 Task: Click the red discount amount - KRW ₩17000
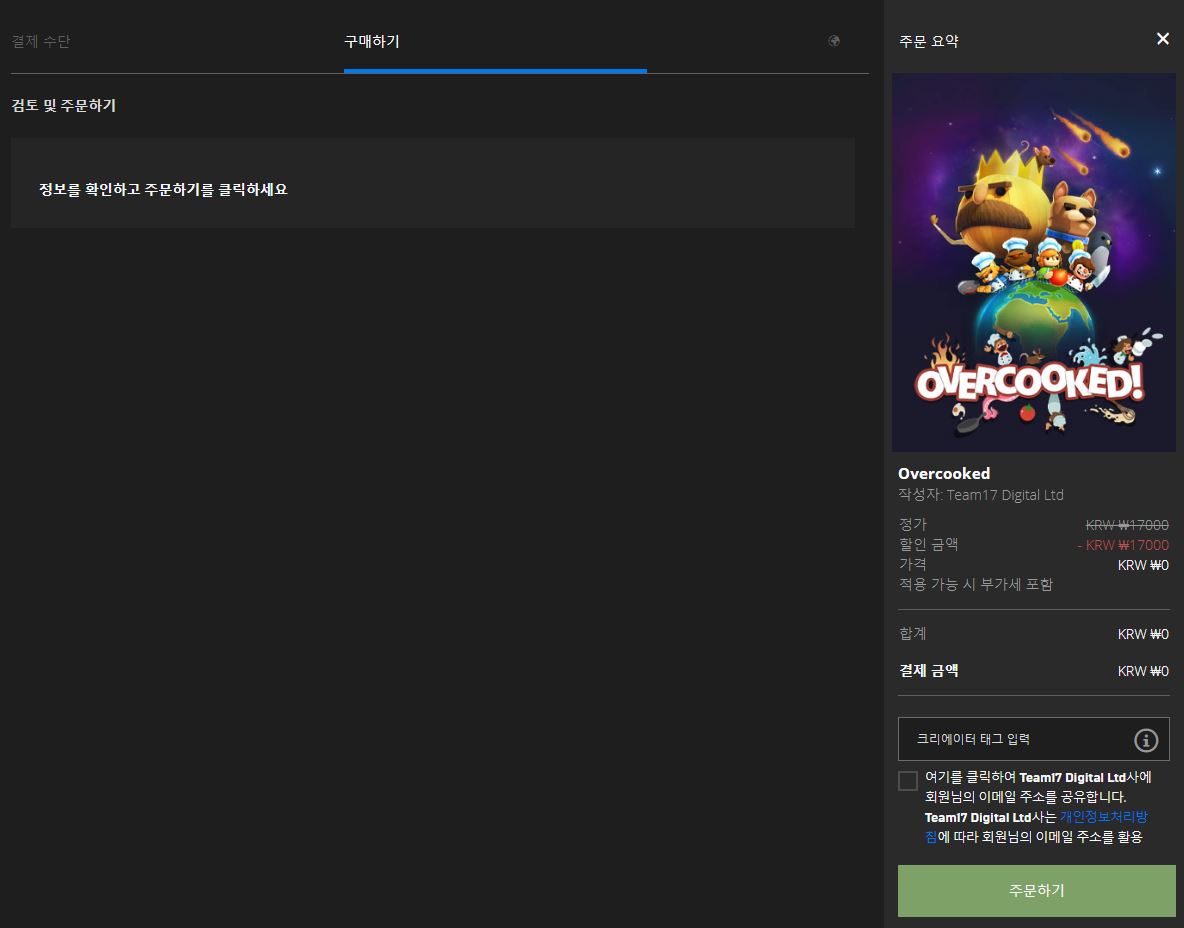pos(1123,545)
